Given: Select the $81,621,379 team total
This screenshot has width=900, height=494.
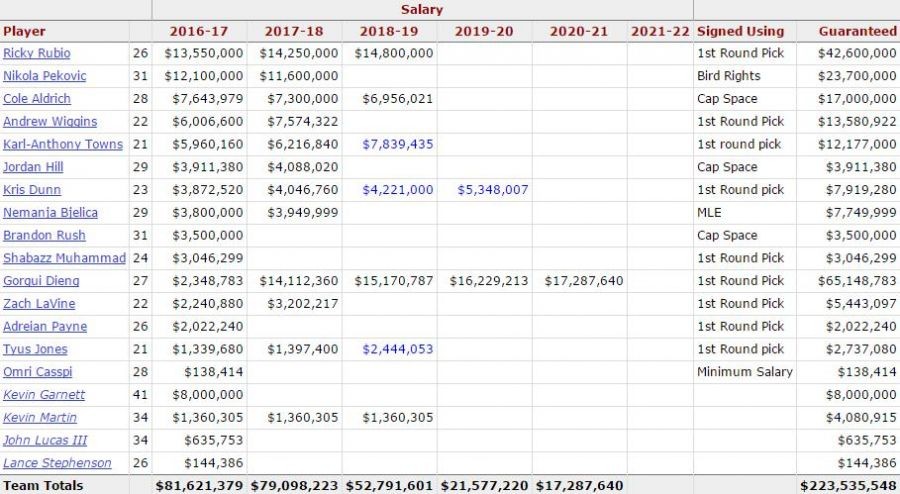Looking at the screenshot, I should (x=199, y=486).
